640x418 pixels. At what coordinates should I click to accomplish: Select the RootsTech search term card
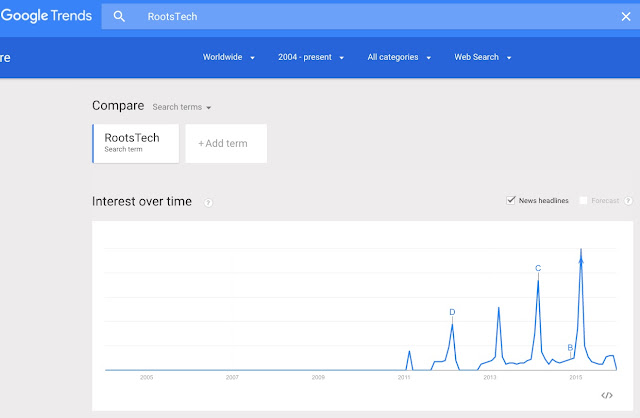pyautogui.click(x=135, y=143)
